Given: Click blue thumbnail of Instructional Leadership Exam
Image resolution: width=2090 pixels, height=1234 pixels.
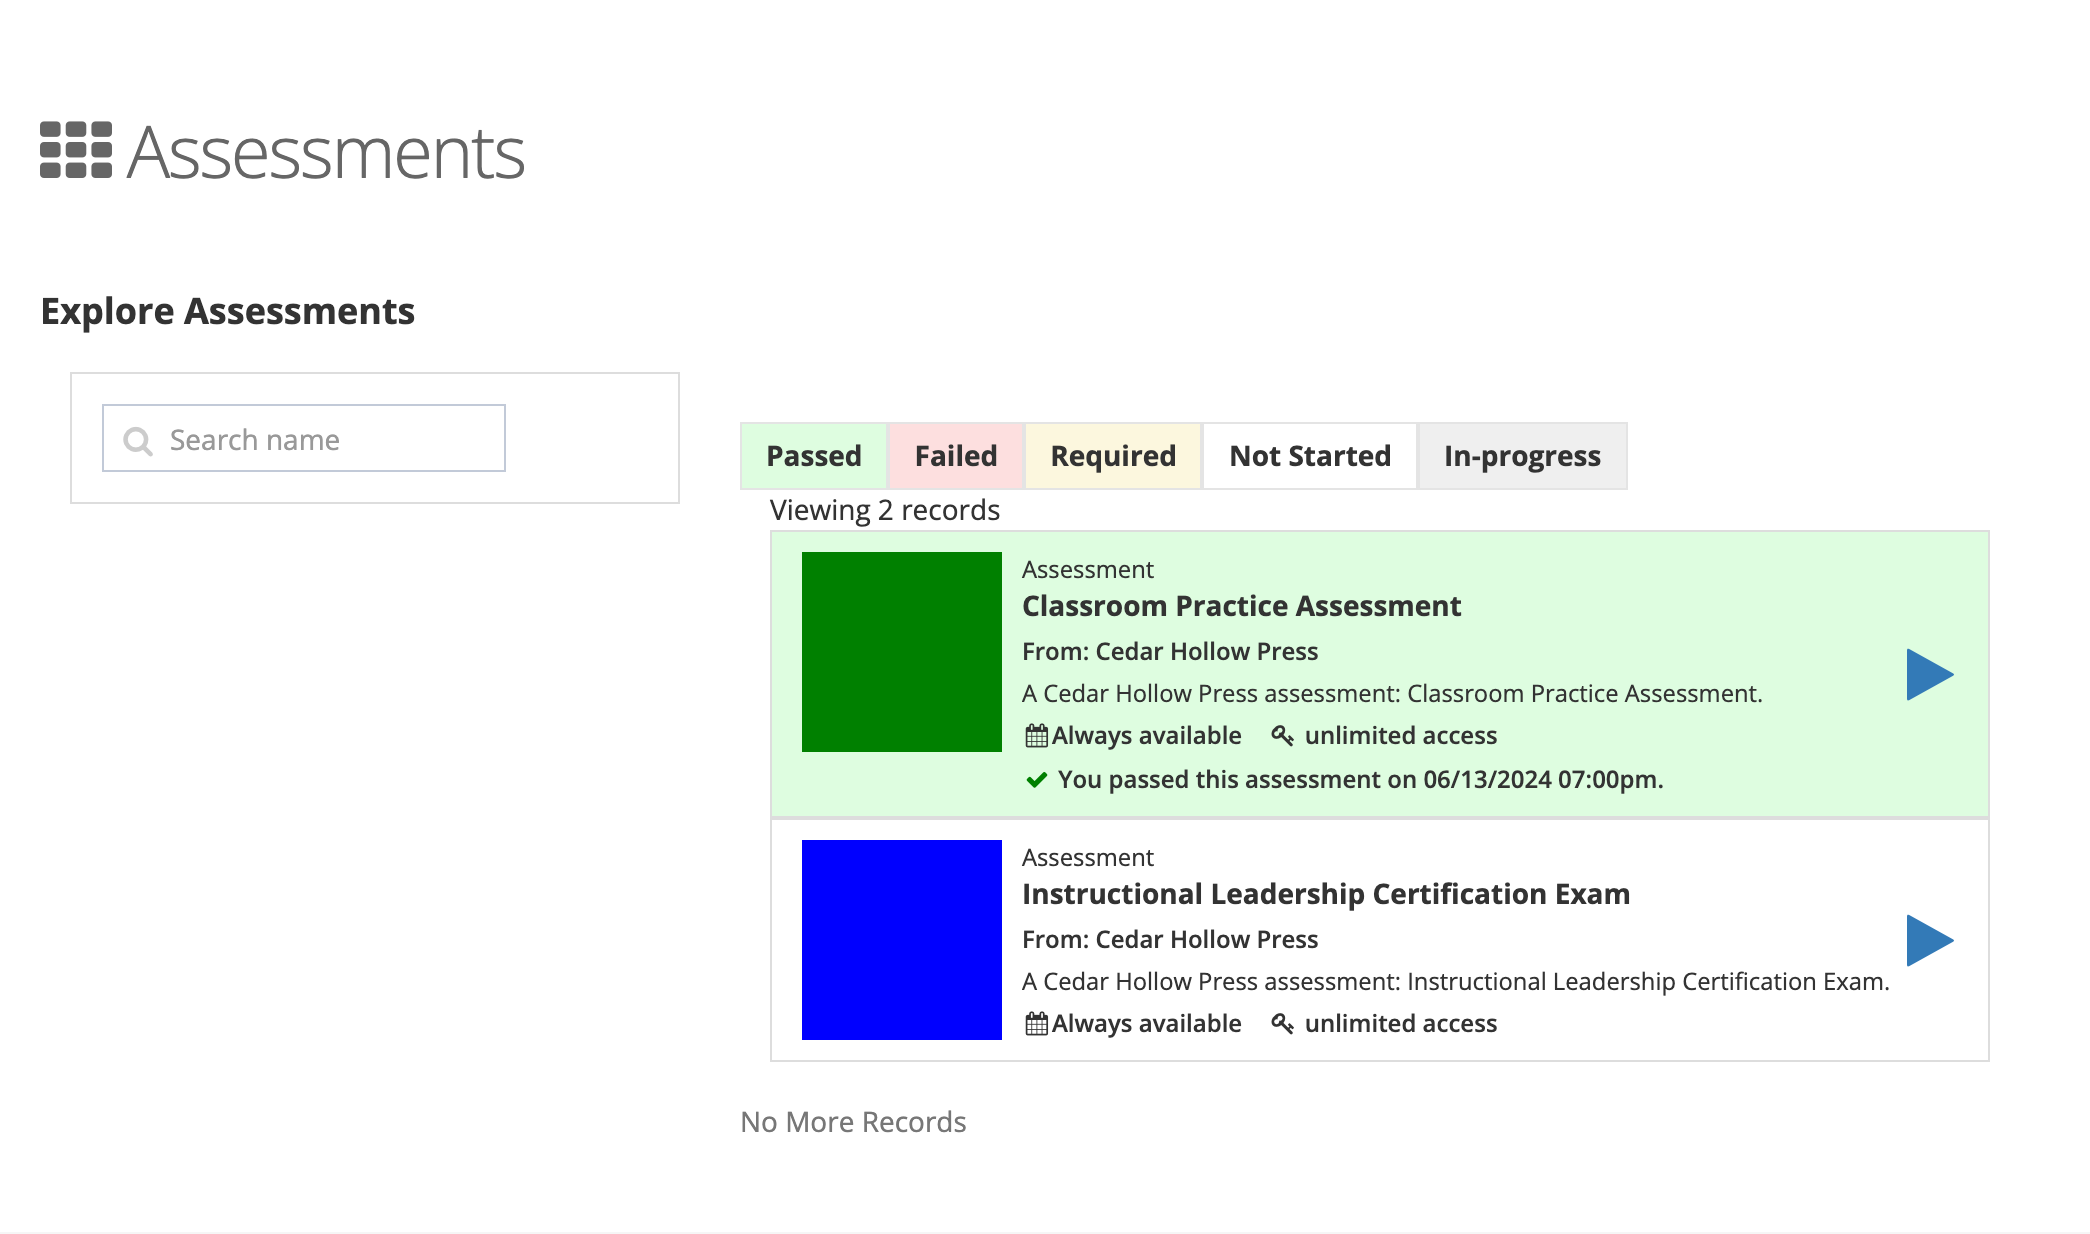Looking at the screenshot, I should (902, 940).
